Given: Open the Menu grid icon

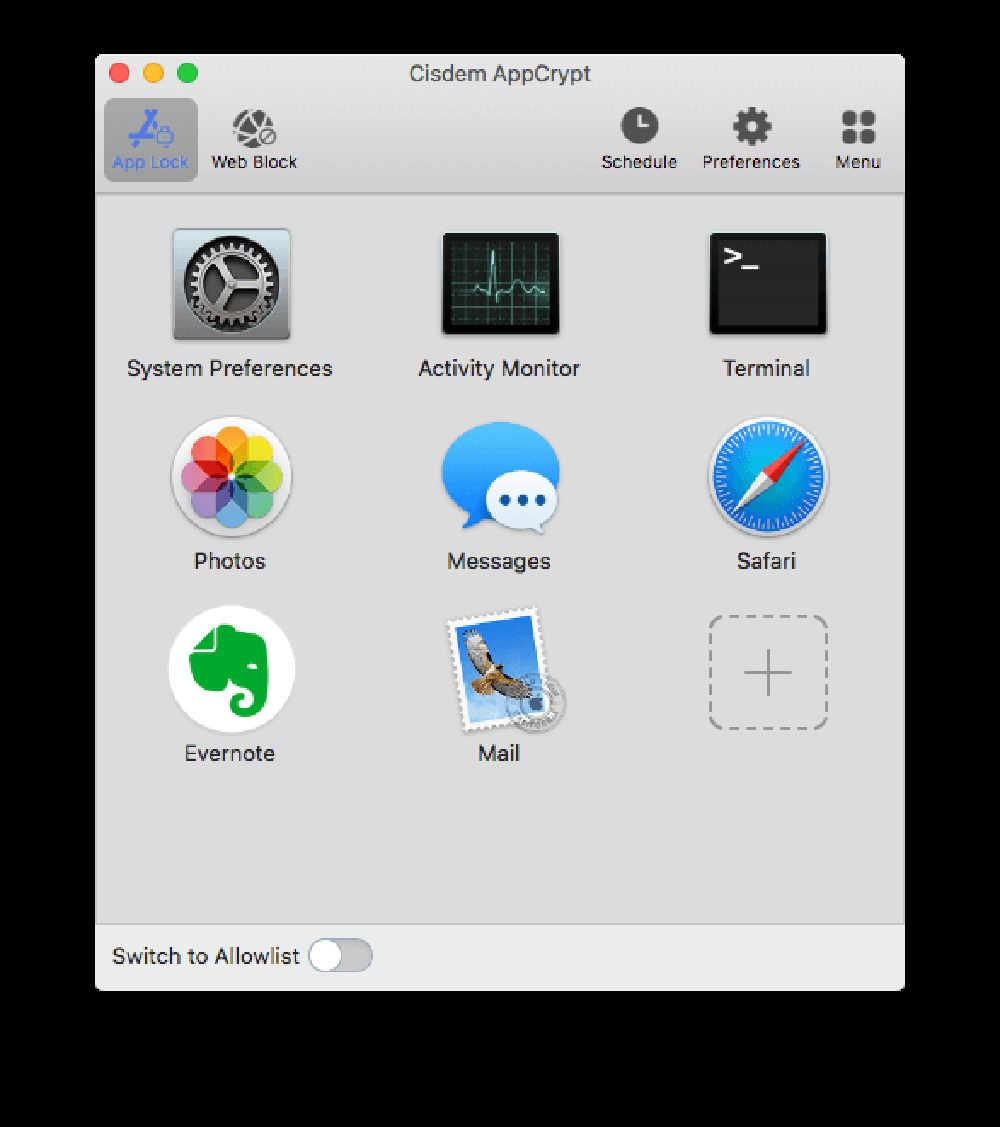Looking at the screenshot, I should click(x=858, y=127).
